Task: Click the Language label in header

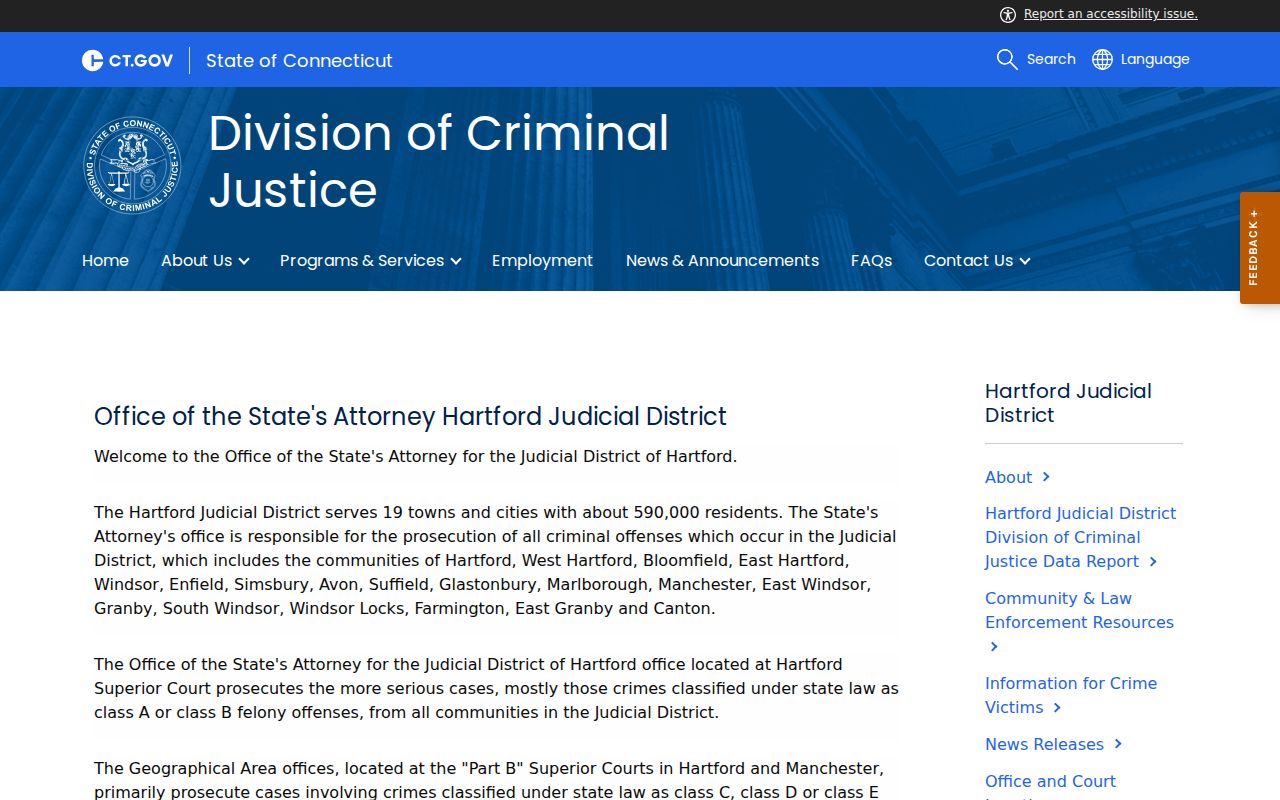Action: pyautogui.click(x=1155, y=59)
